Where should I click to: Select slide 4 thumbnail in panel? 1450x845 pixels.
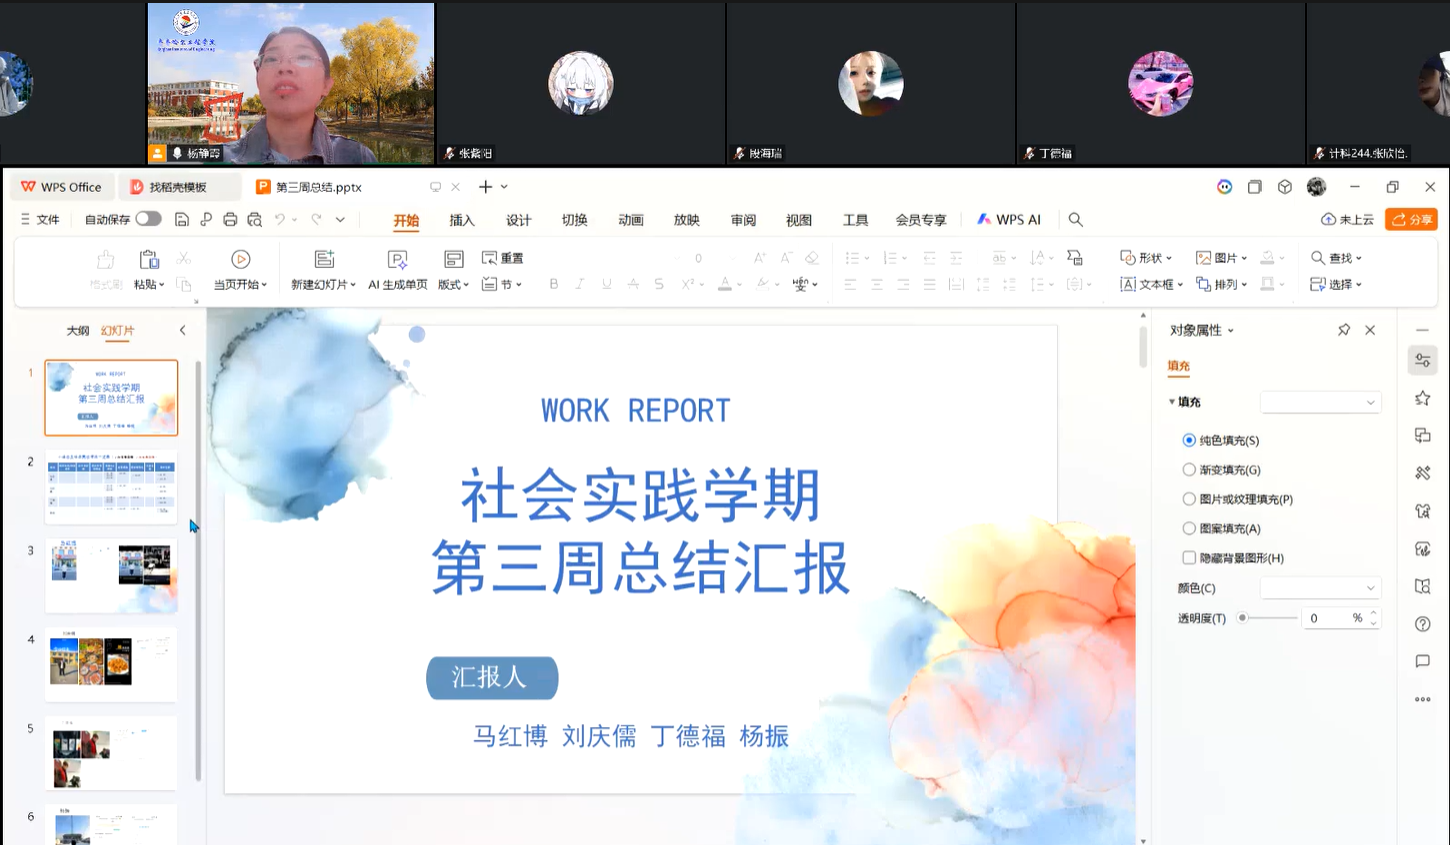pos(111,664)
